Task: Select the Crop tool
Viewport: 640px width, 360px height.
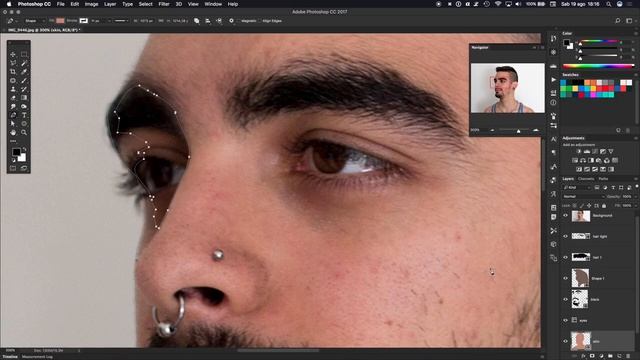Action: pyautogui.click(x=13, y=71)
